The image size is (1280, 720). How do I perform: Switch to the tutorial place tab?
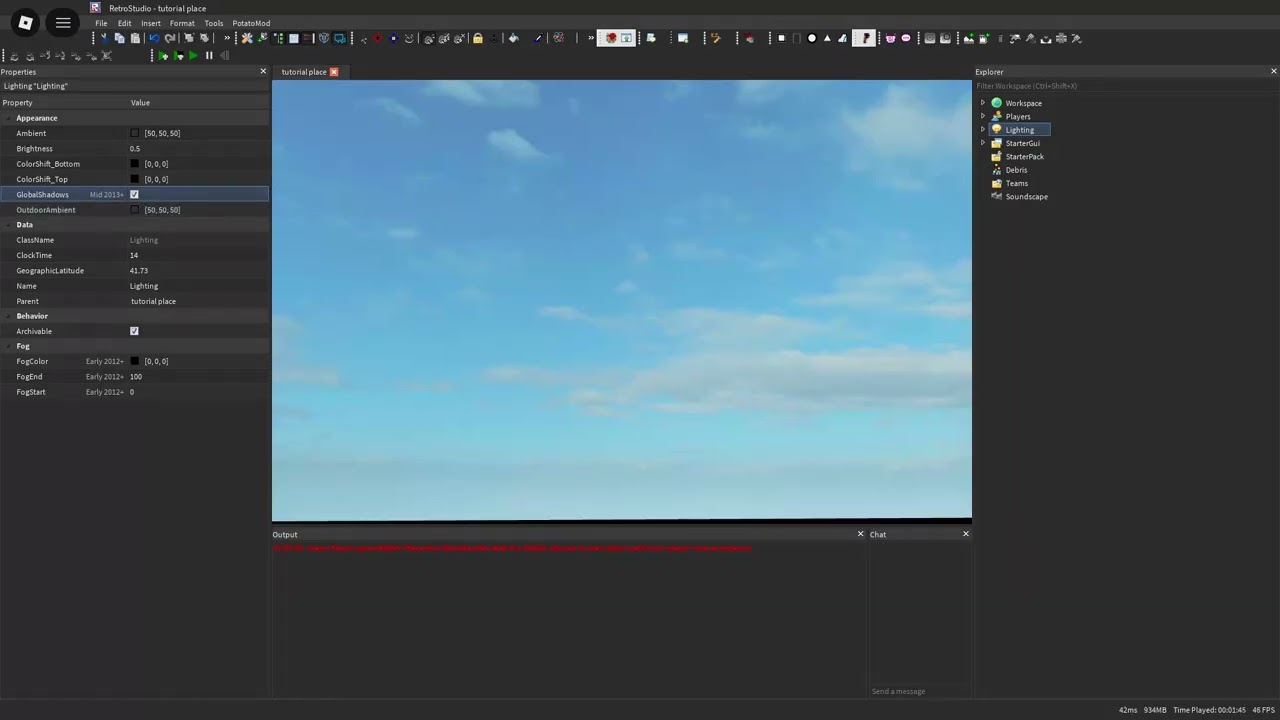click(304, 72)
